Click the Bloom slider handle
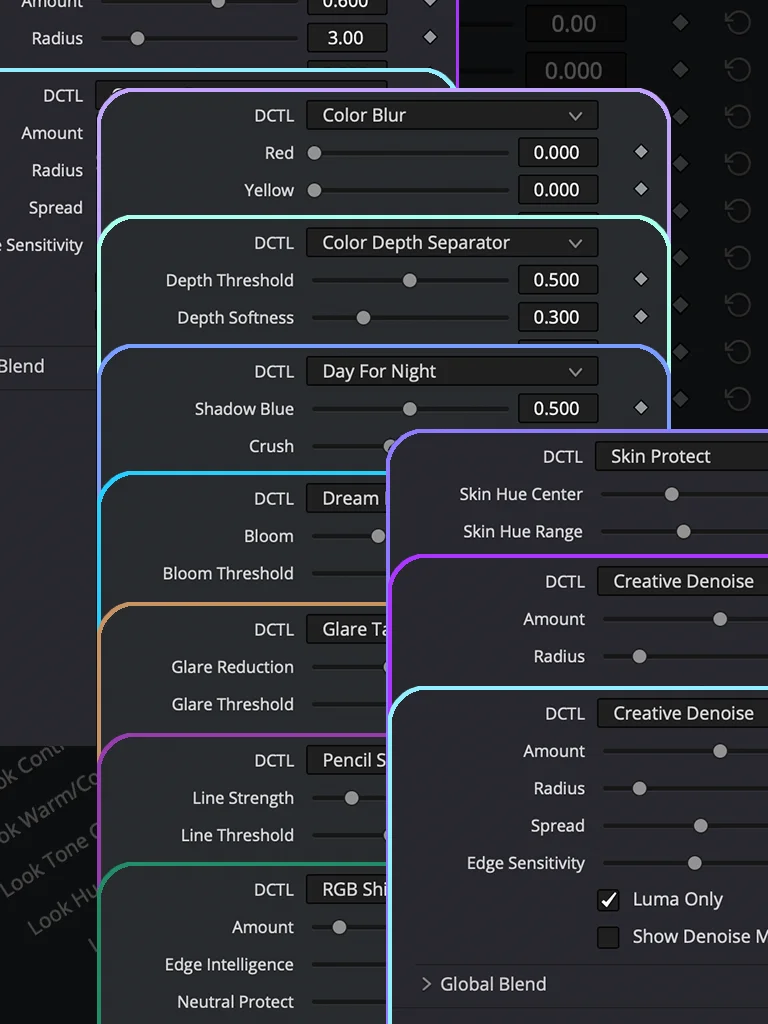Viewport: 768px width, 1024px height. pyautogui.click(x=378, y=536)
